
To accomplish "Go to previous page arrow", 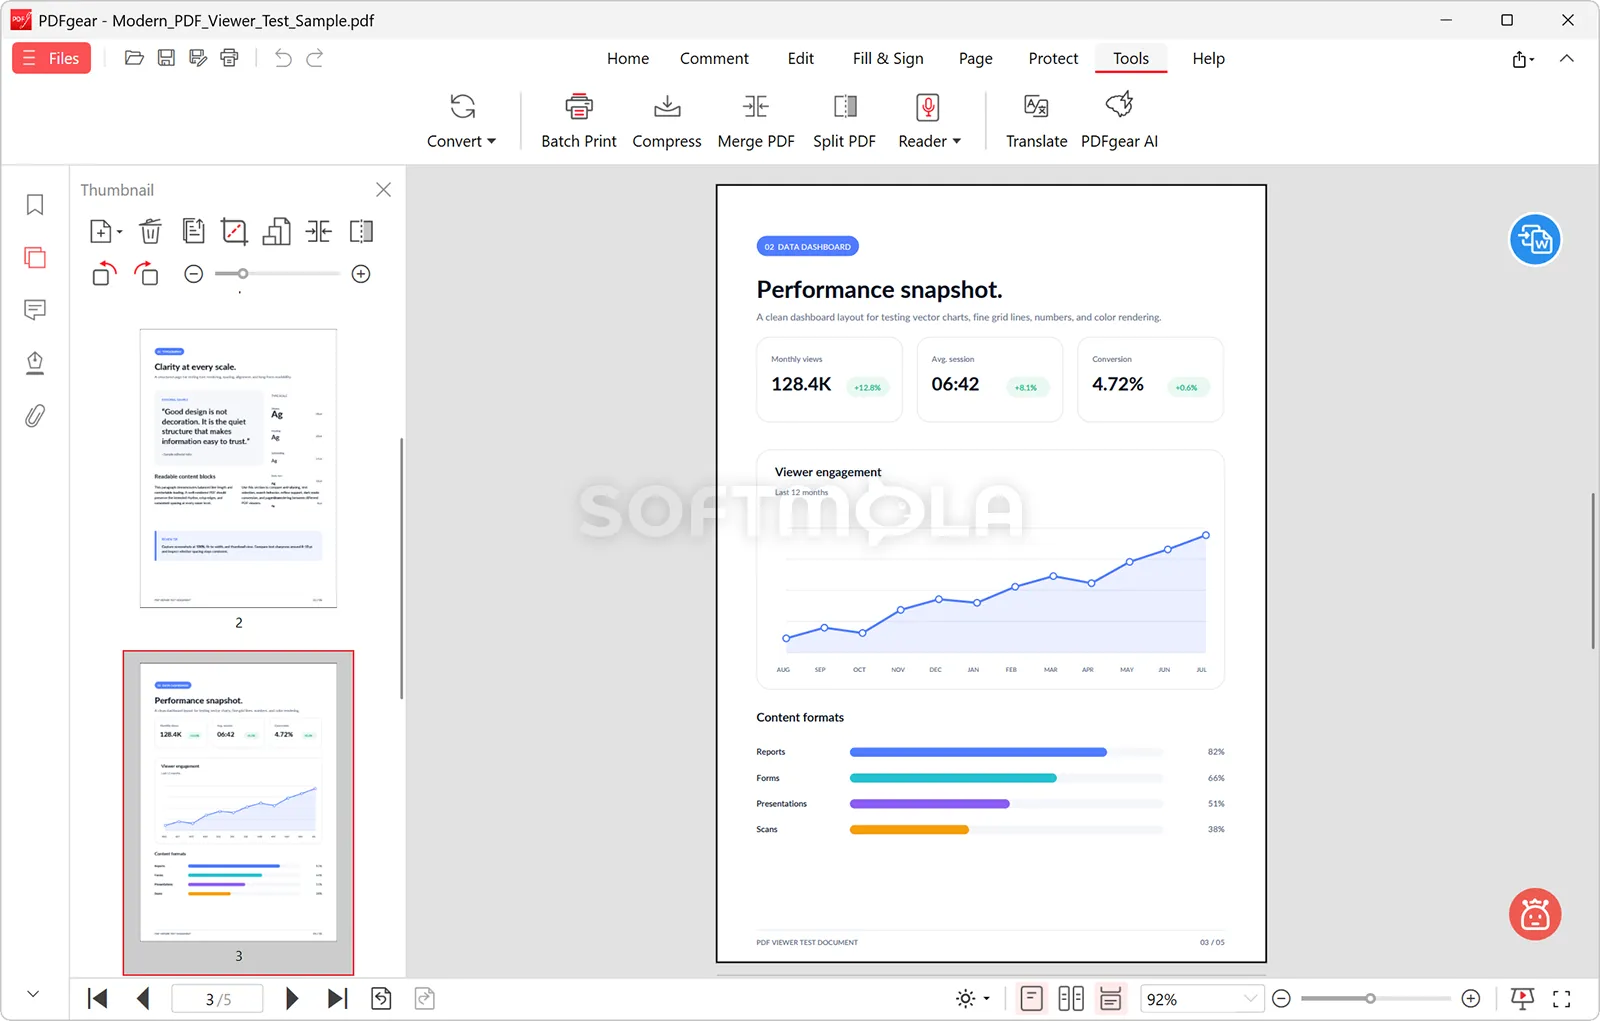I will click(x=143, y=998).
